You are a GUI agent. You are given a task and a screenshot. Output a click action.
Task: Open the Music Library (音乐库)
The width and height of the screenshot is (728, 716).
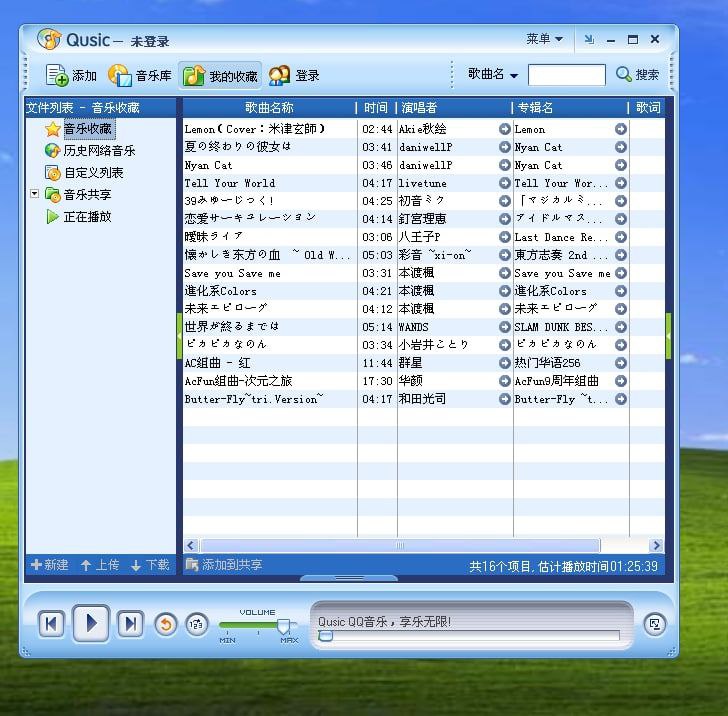139,75
